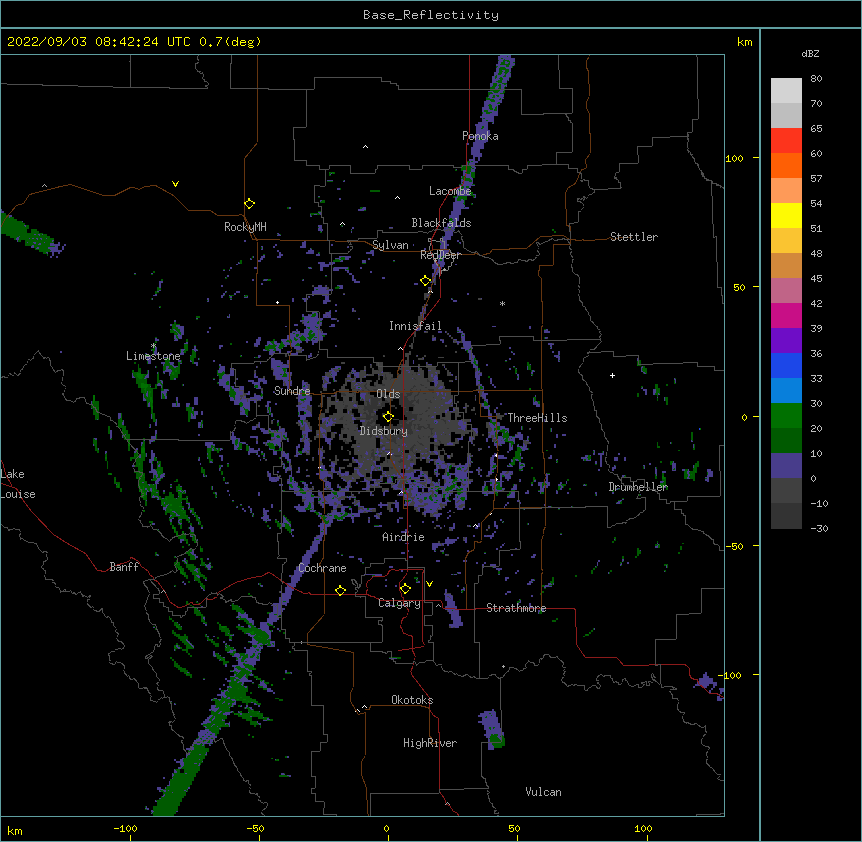Click the km unit label at top right

click(x=745, y=42)
